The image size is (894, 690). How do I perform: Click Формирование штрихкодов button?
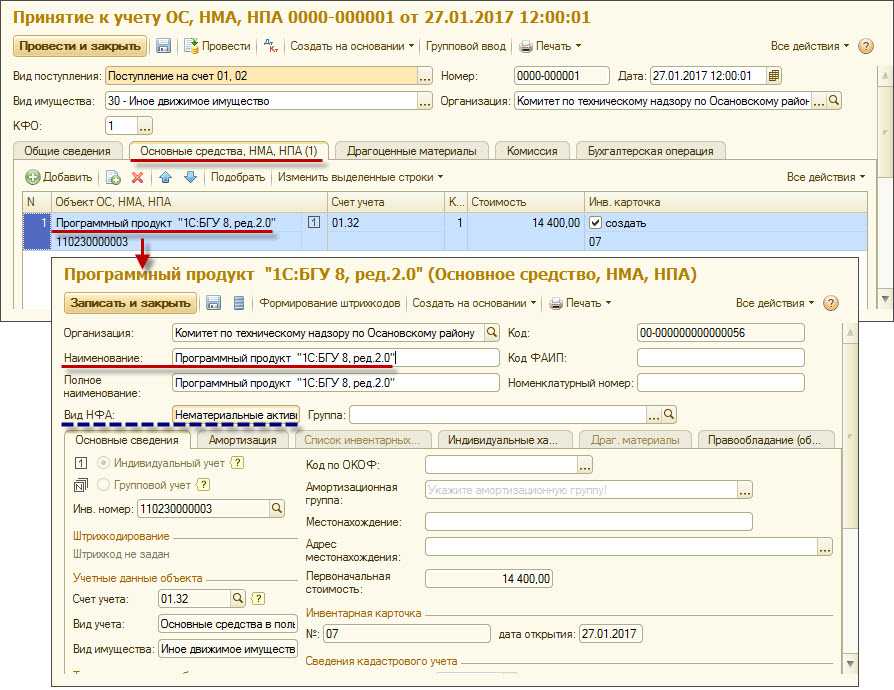pos(330,303)
